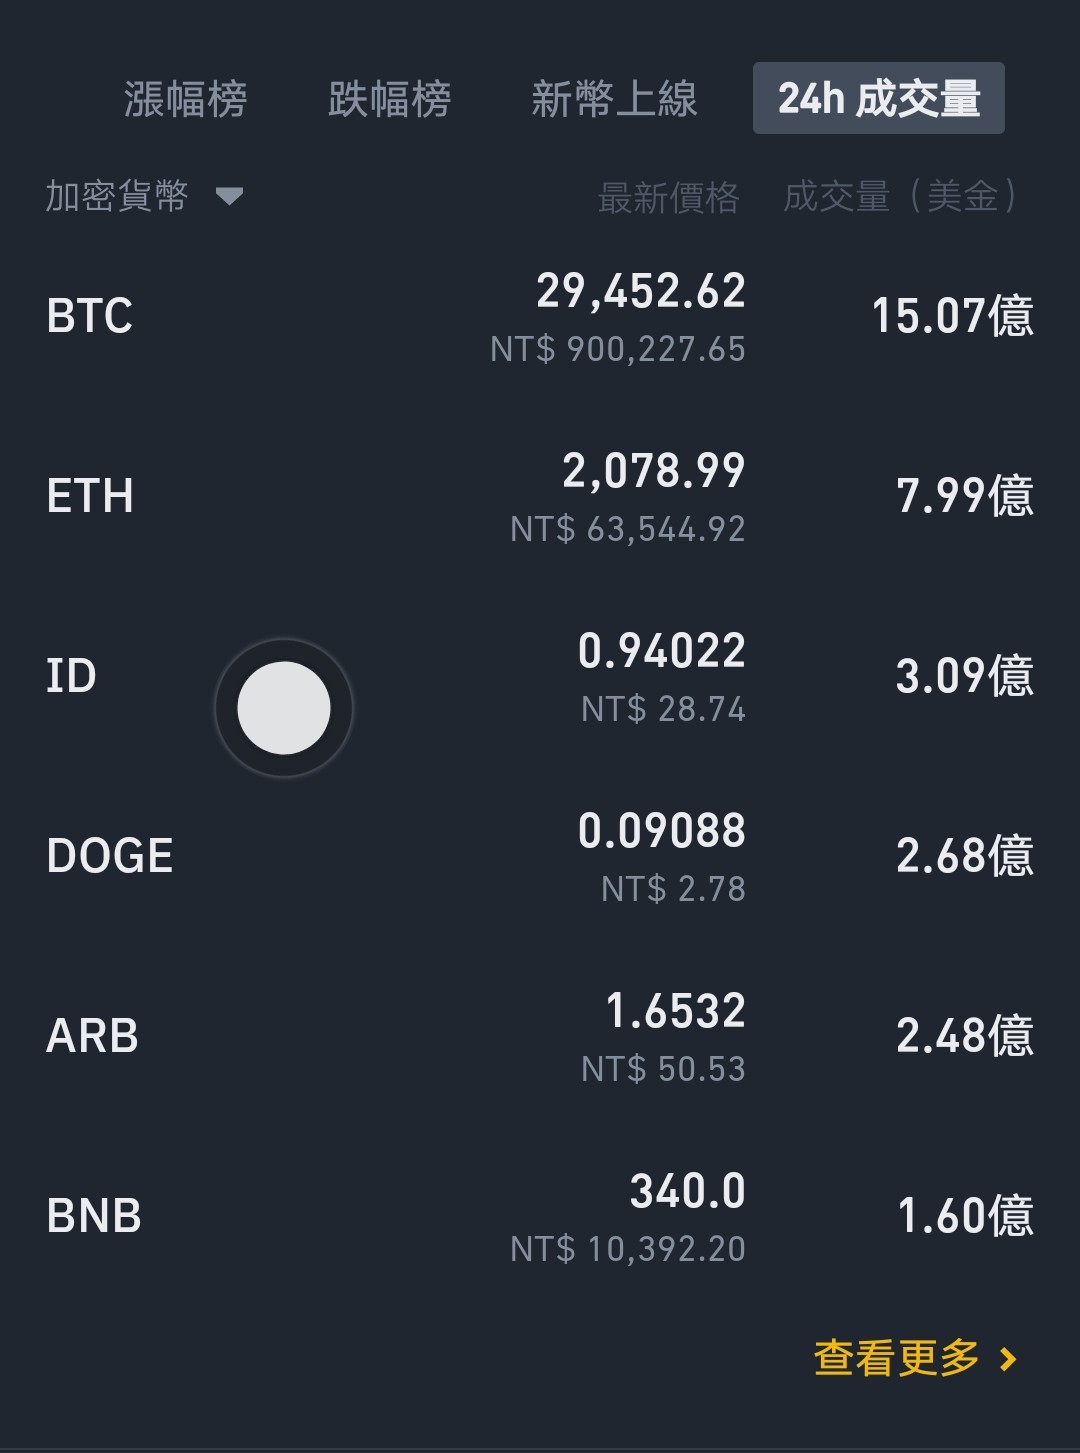Click the 查看更多 link

click(897, 1358)
